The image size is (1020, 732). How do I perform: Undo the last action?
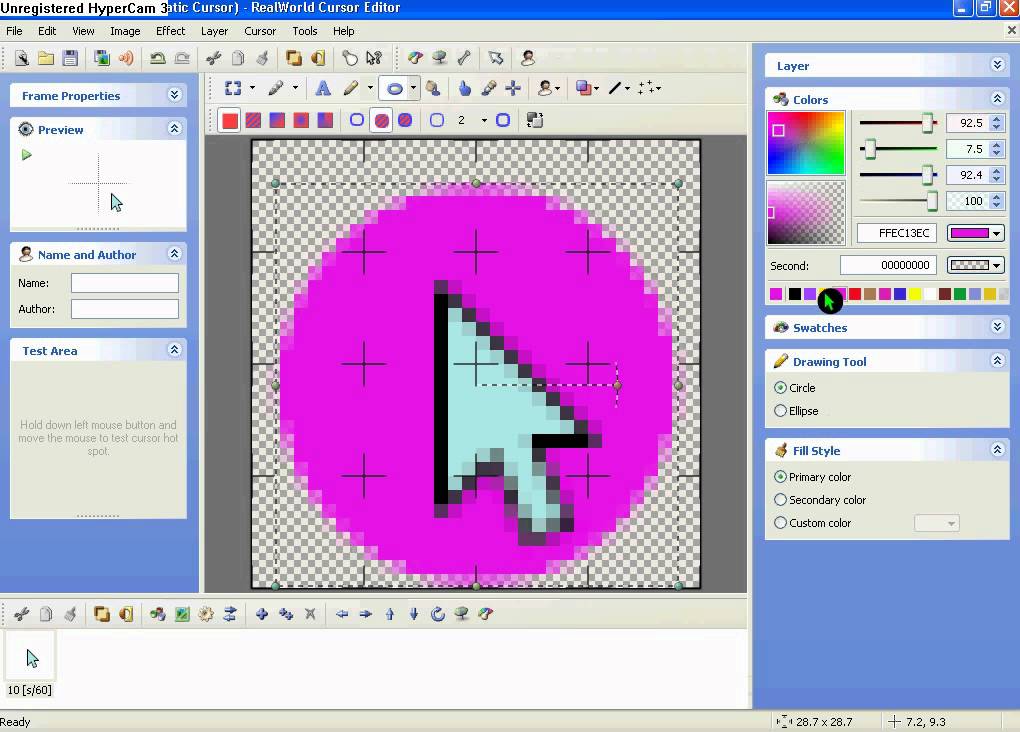[159, 60]
